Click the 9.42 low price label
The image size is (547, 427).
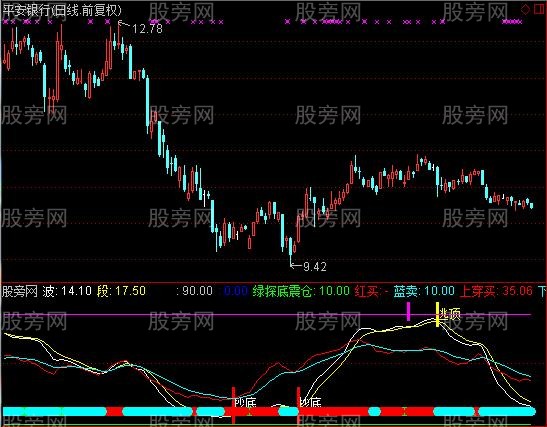coord(315,267)
